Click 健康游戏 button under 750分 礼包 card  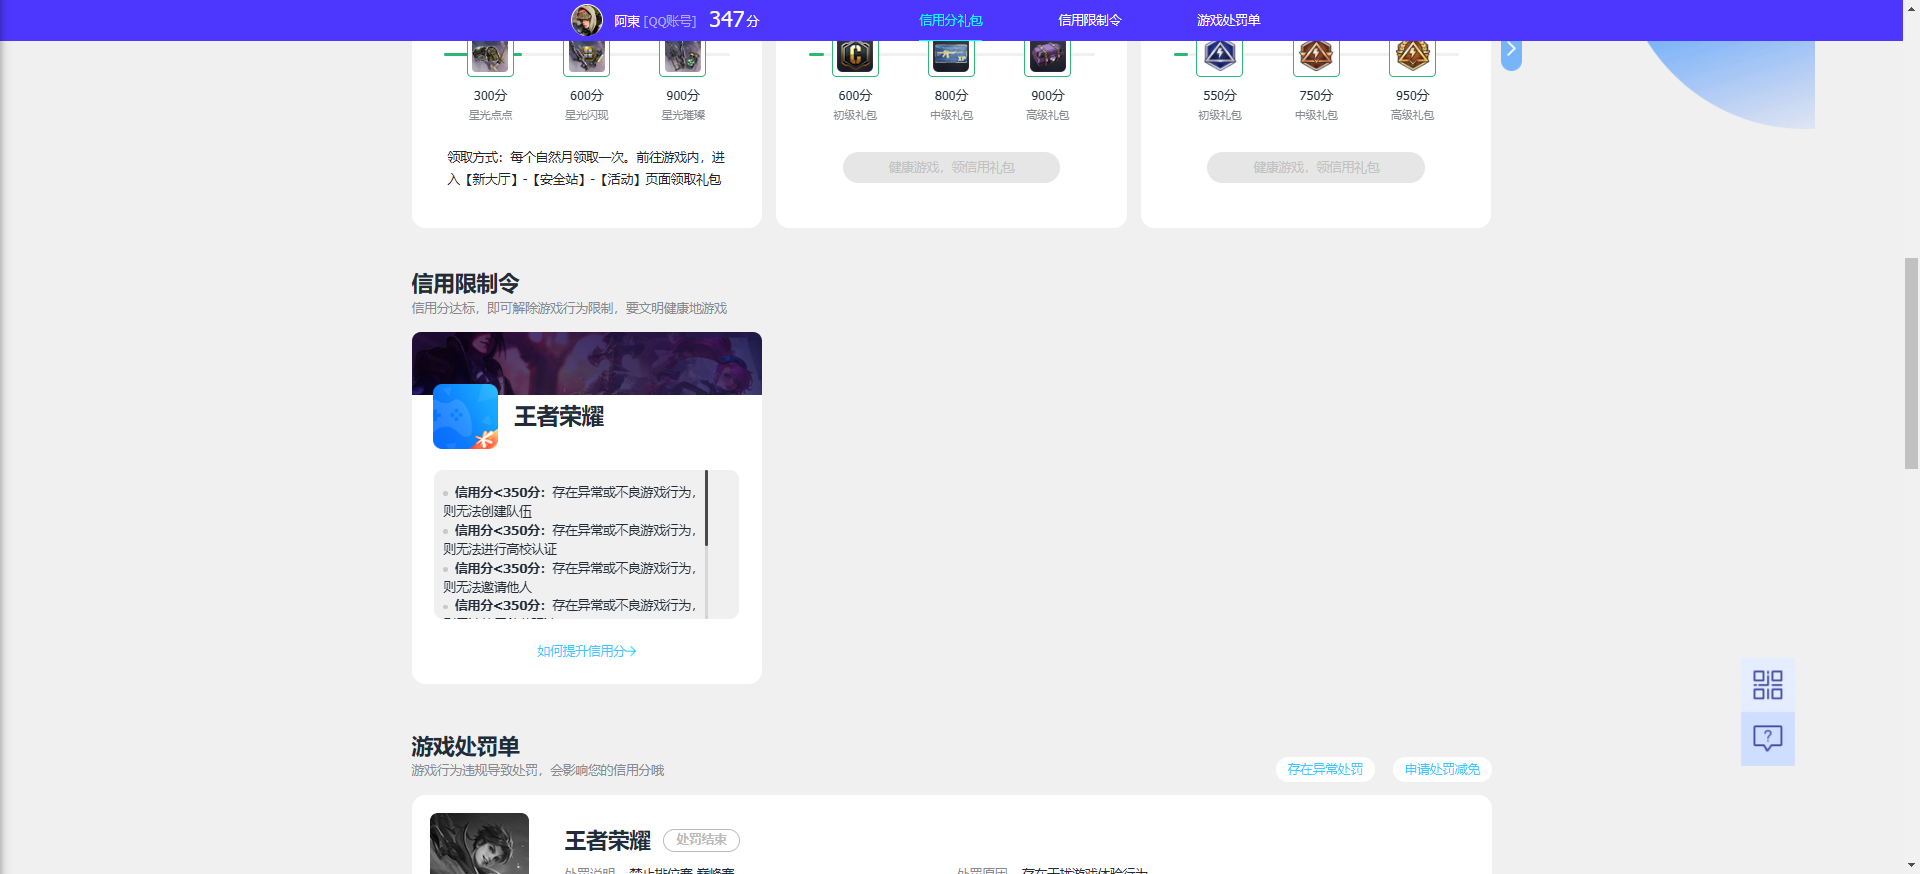point(1316,167)
